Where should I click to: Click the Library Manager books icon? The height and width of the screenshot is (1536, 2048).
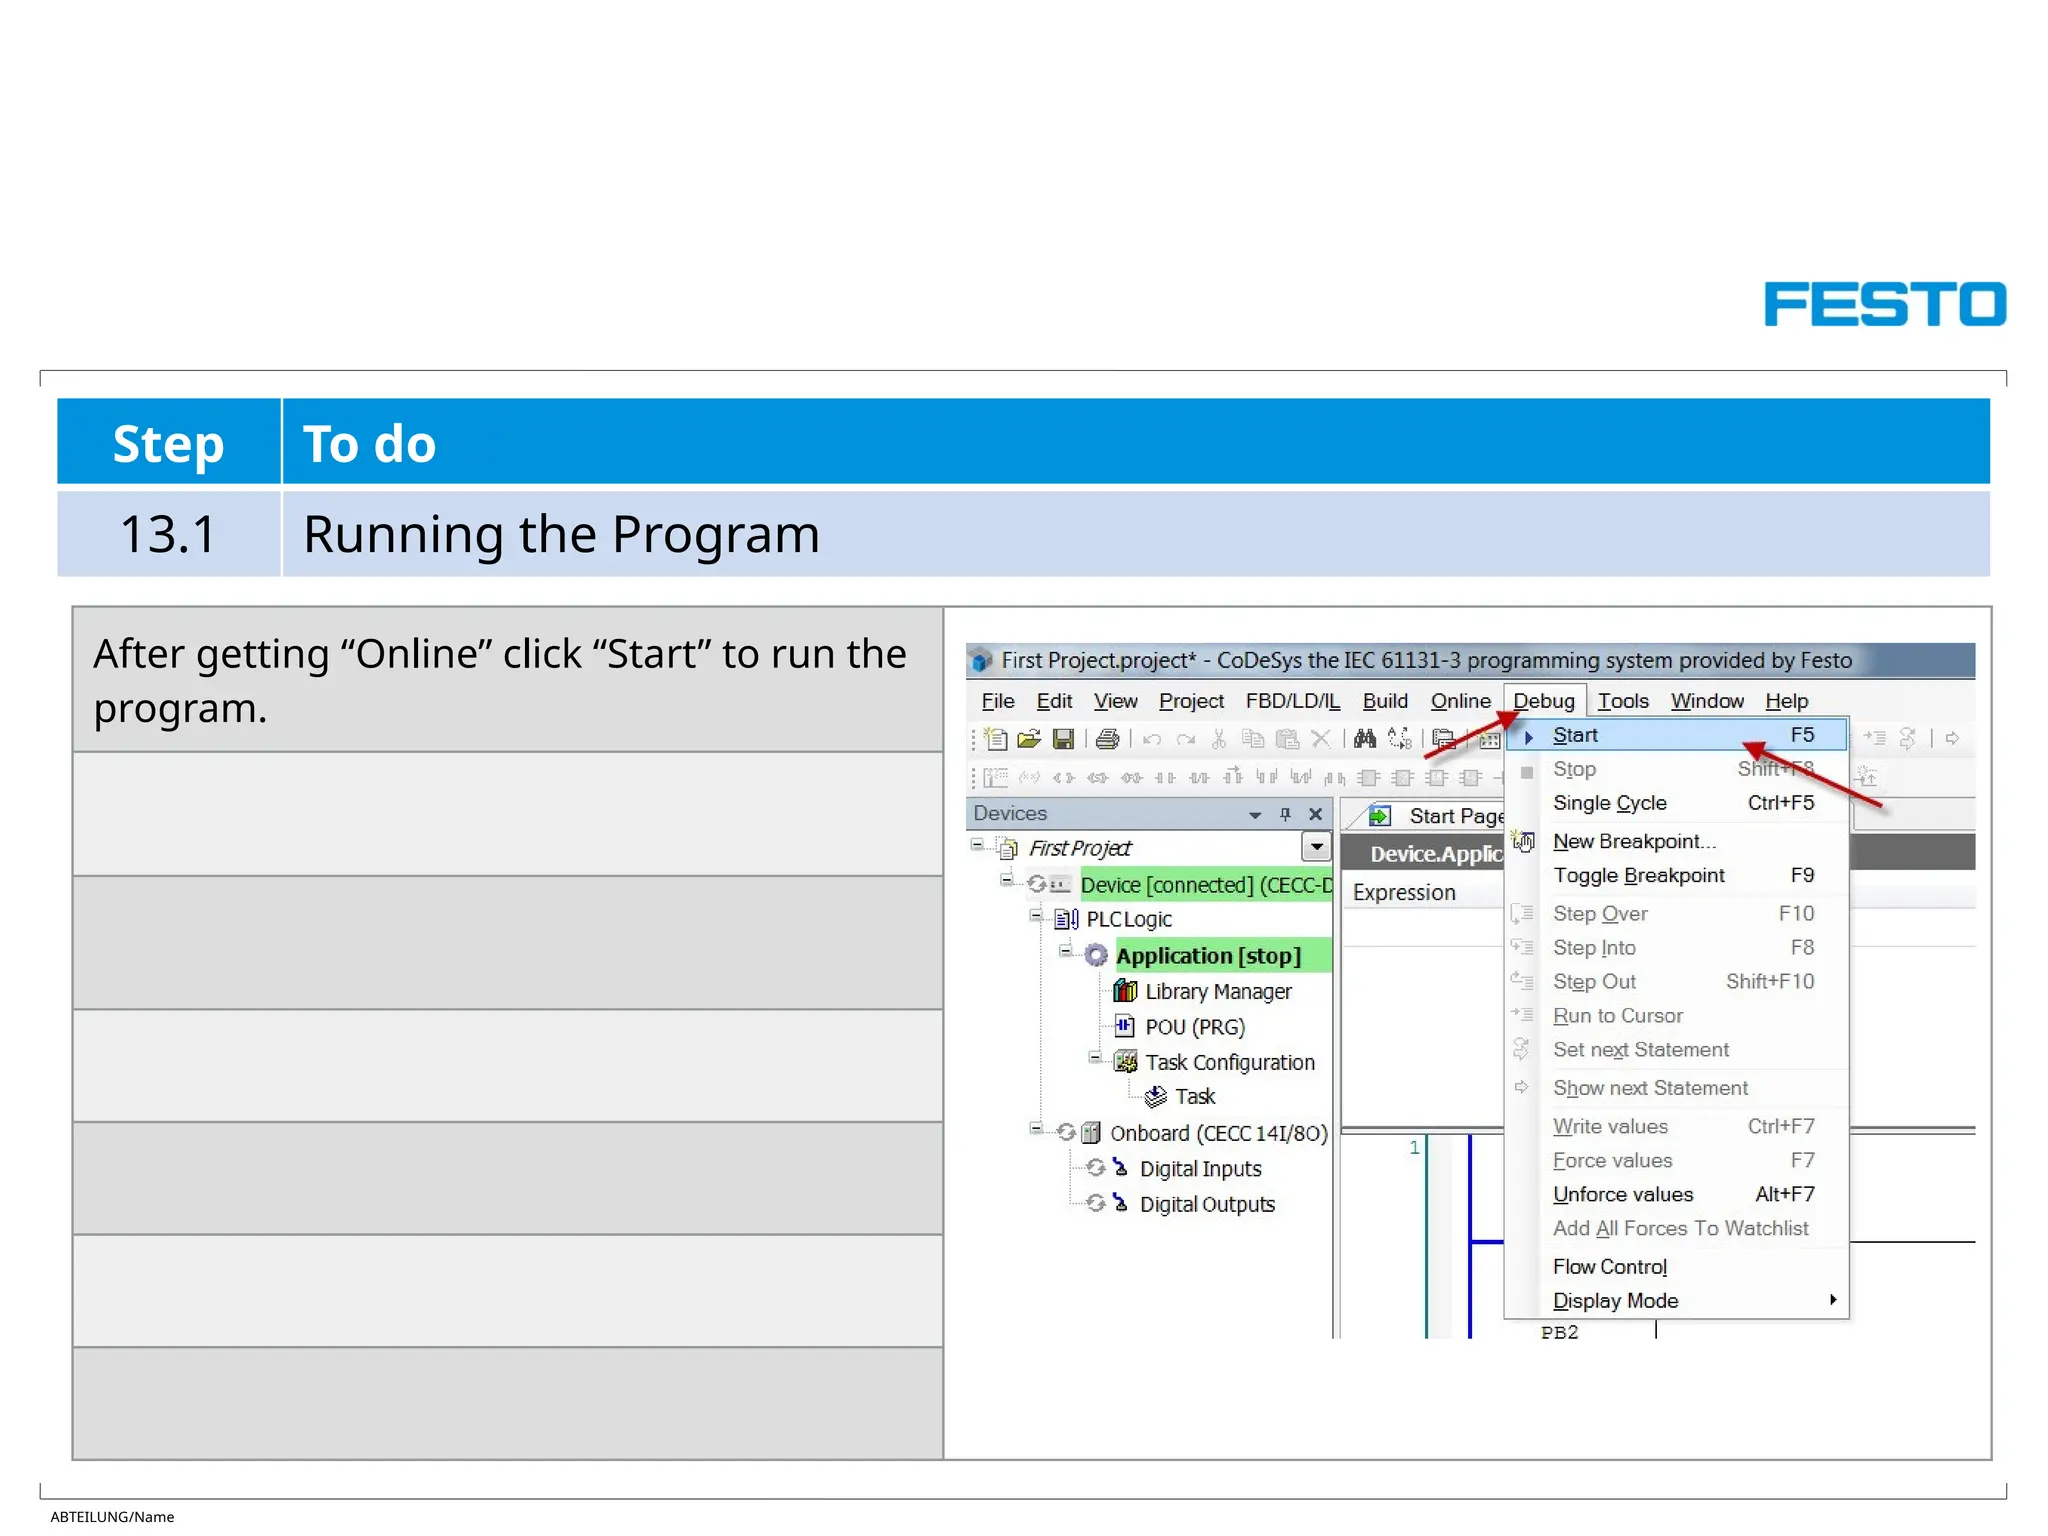click(1125, 991)
